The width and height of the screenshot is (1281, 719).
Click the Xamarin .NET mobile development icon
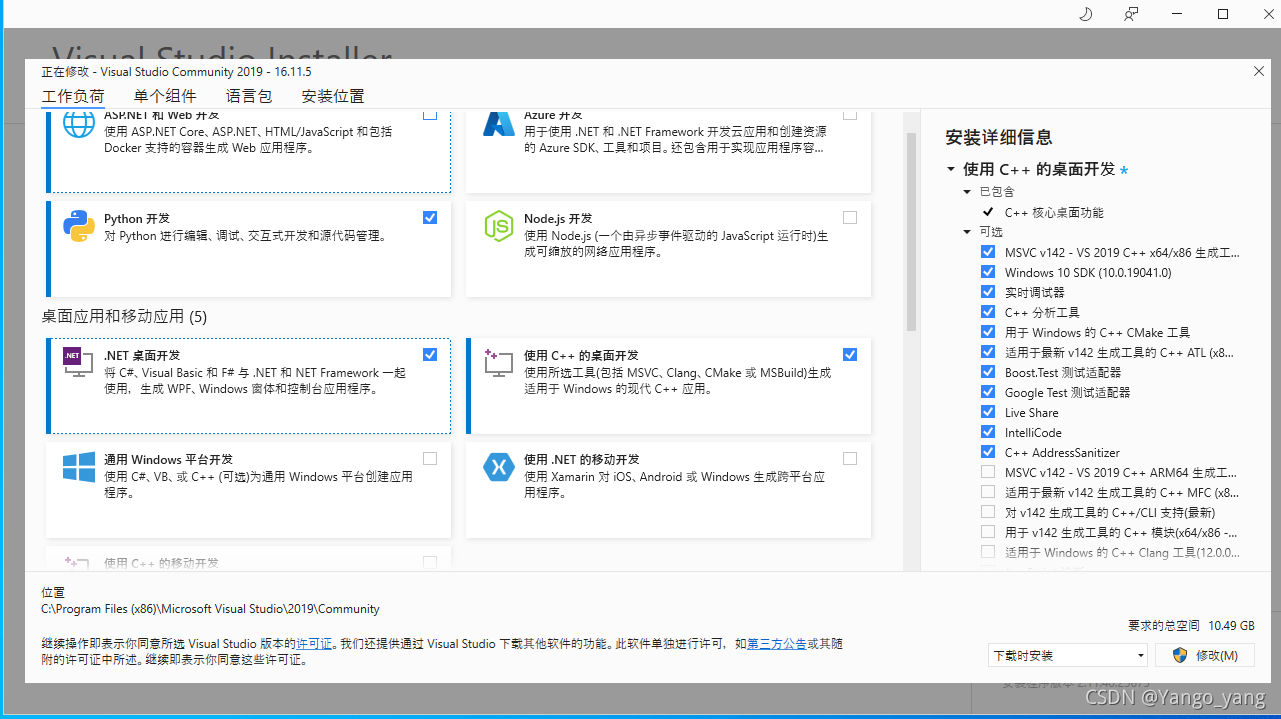pos(499,467)
